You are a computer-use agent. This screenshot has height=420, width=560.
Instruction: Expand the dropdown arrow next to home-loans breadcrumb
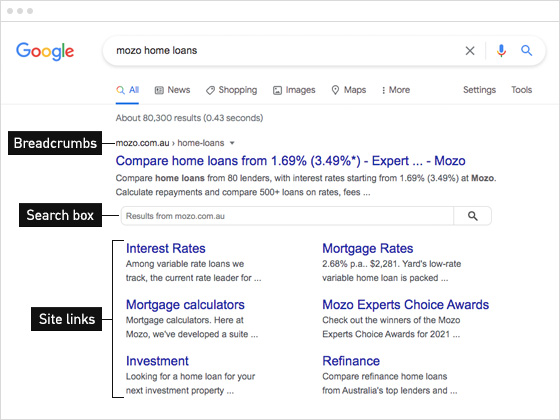[232, 143]
